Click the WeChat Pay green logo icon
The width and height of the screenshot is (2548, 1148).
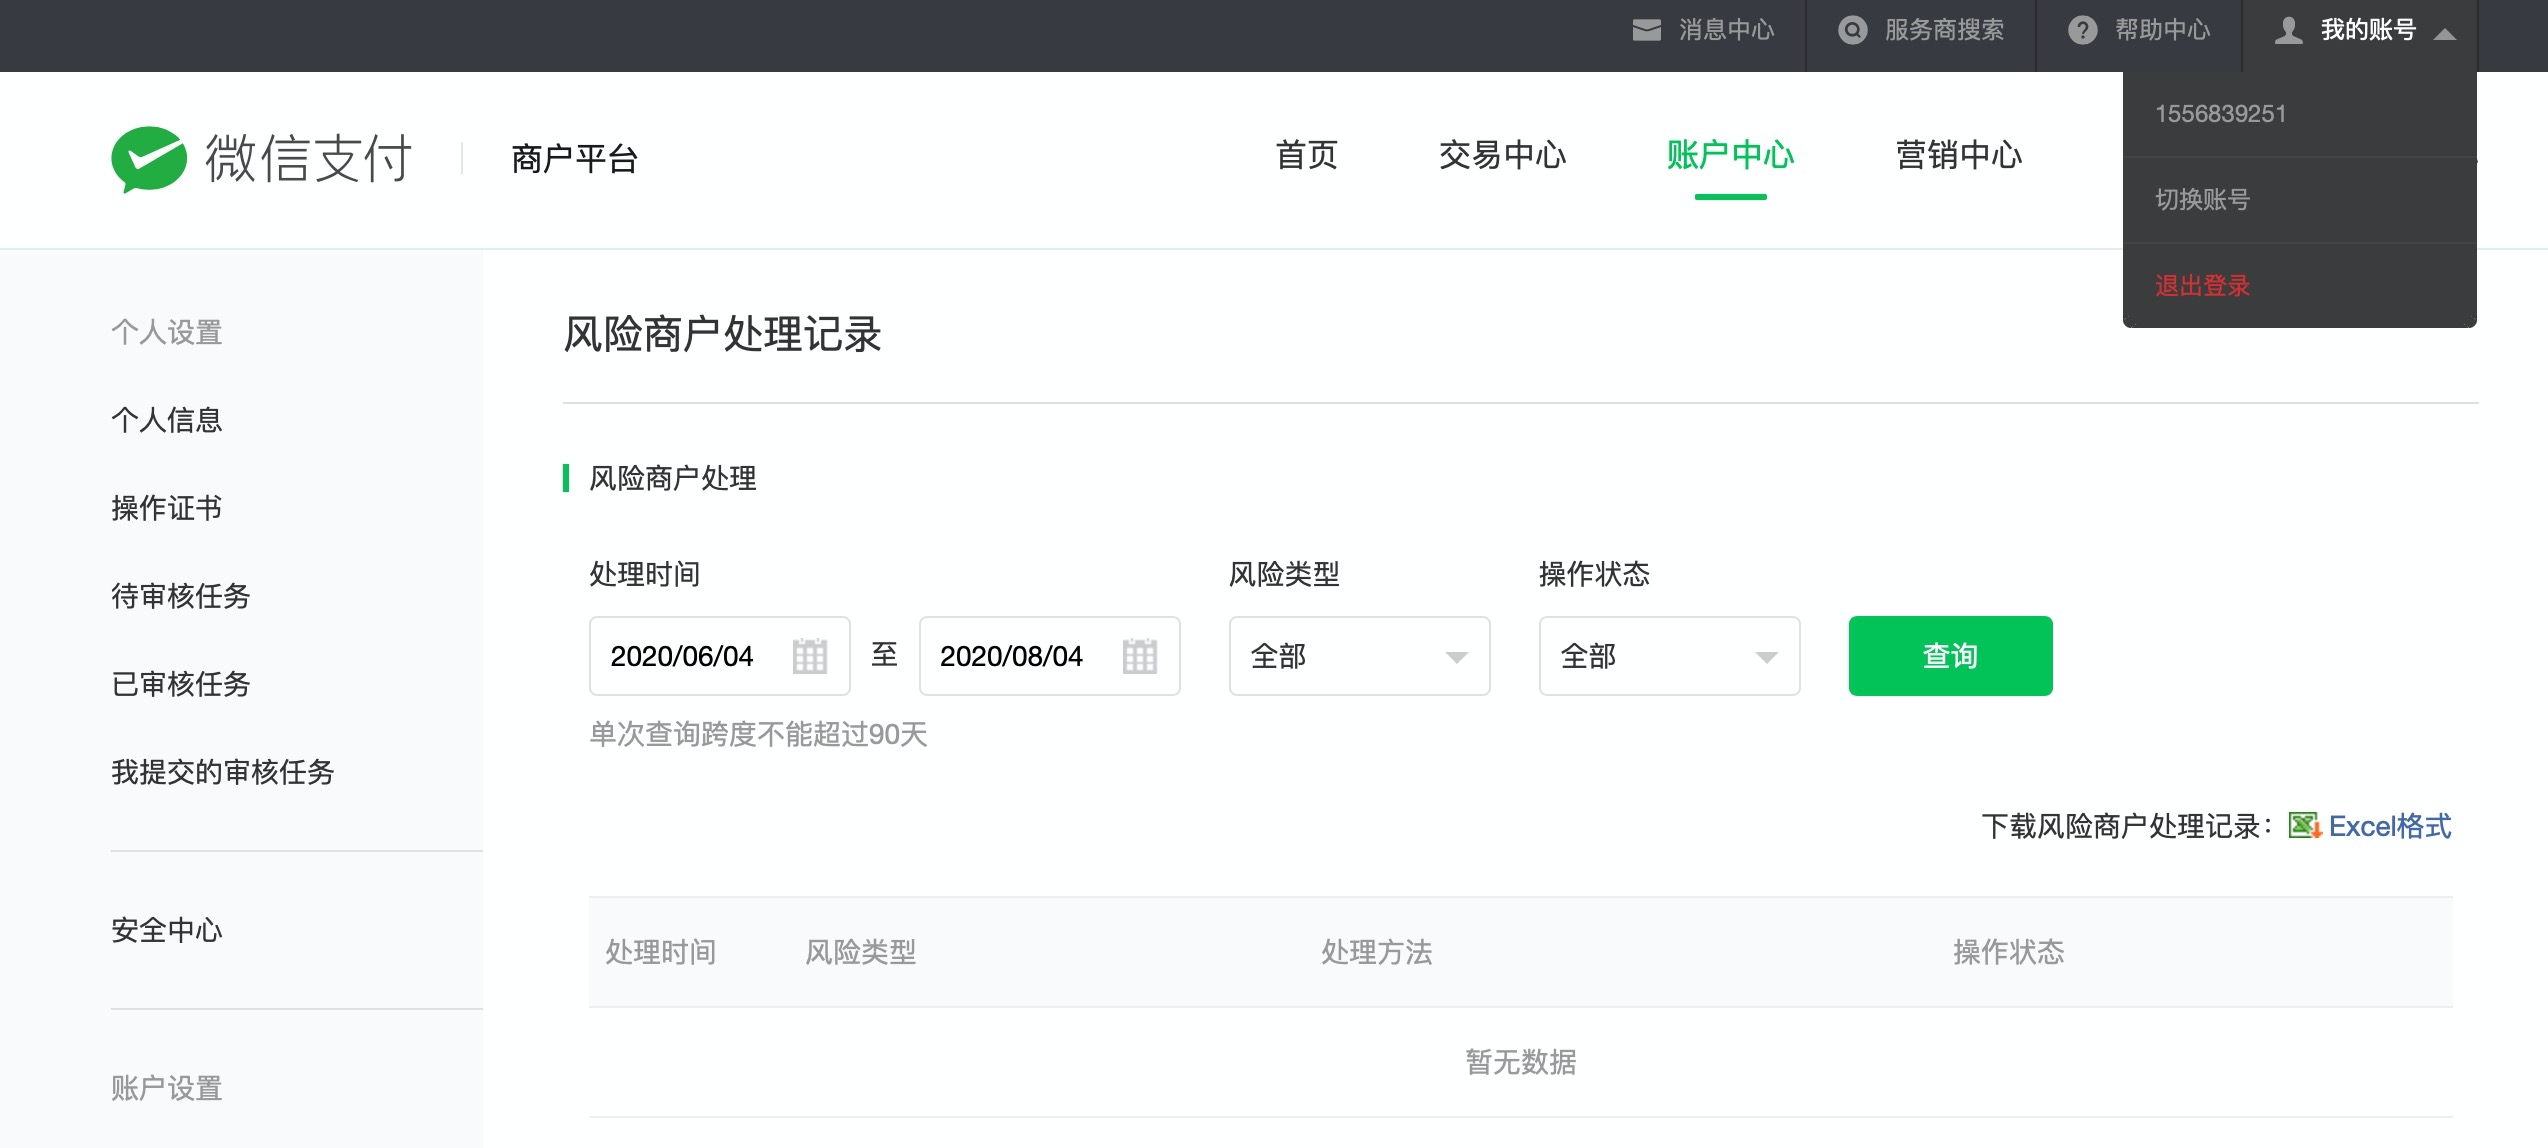(x=149, y=159)
